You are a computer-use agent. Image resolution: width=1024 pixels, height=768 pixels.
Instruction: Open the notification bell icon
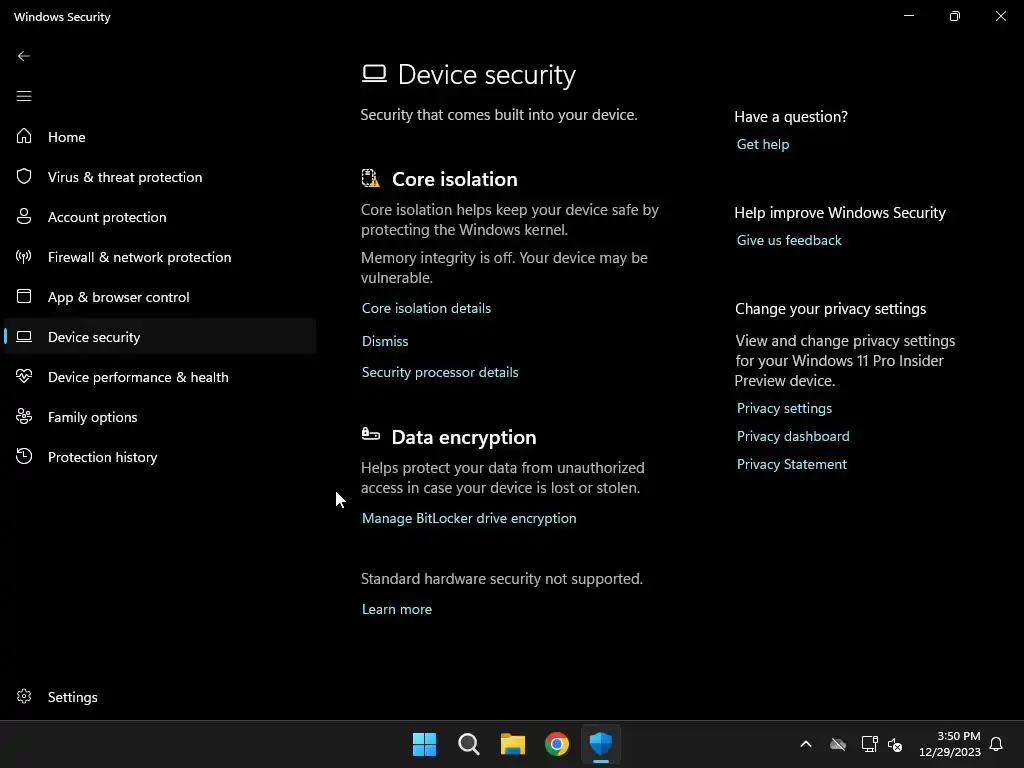[996, 744]
